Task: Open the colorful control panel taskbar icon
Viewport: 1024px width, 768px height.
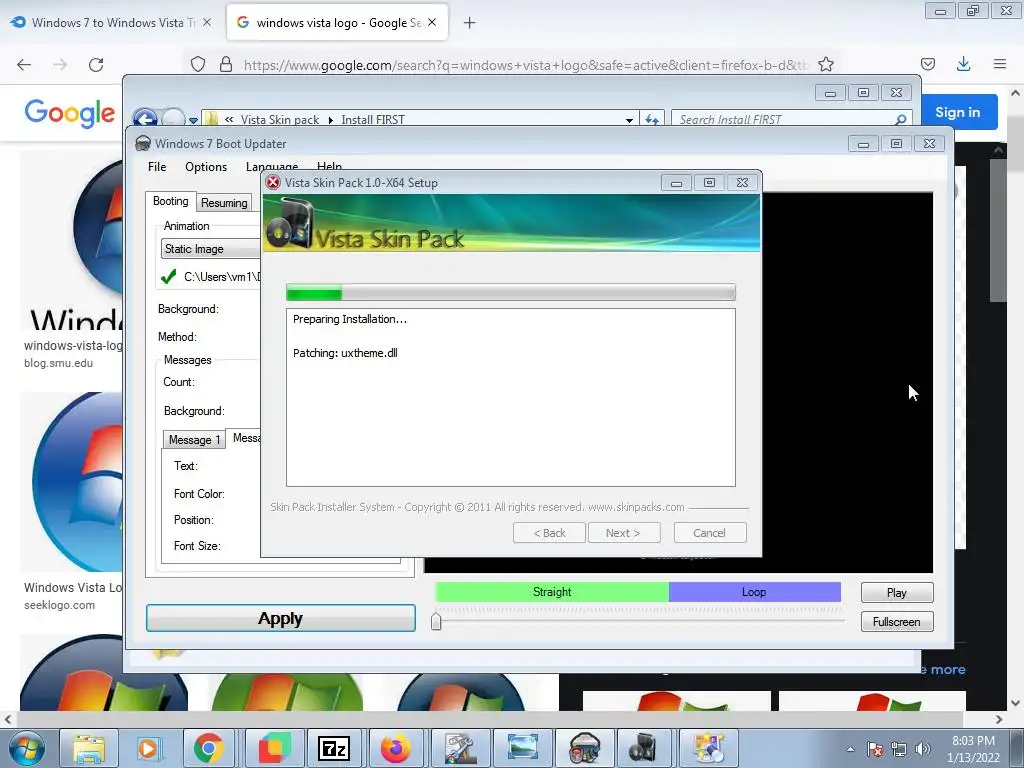Action: tap(709, 748)
